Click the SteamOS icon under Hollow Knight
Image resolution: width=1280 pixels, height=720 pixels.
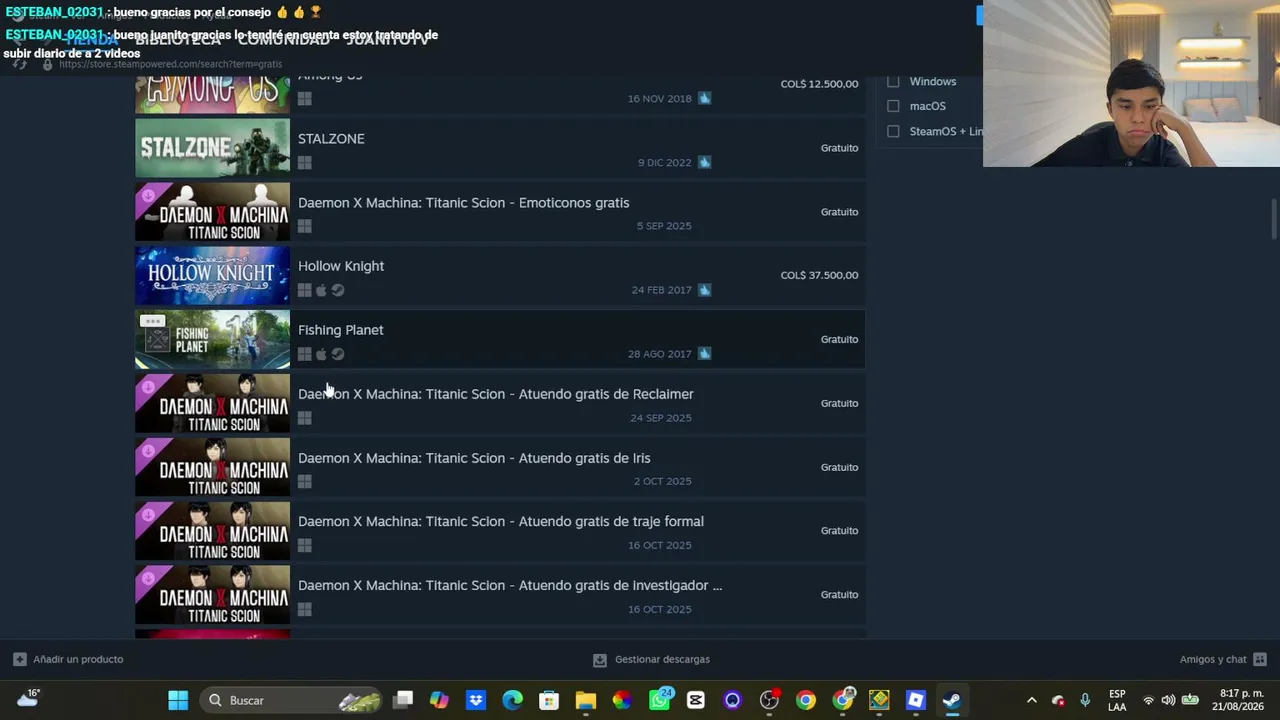338,290
